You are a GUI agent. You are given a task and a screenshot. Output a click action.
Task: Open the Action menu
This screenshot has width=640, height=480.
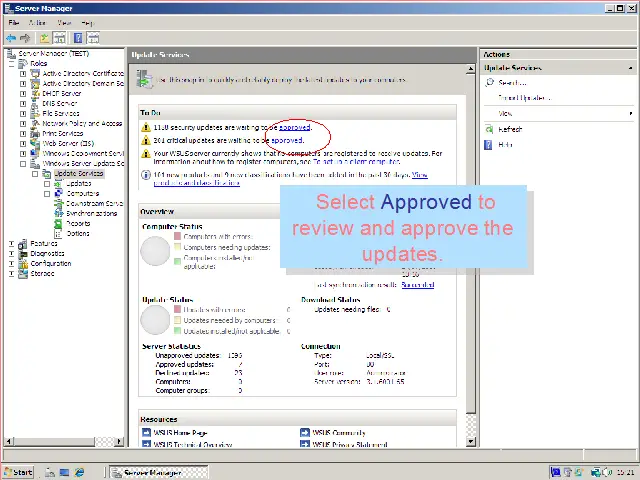pos(37,22)
